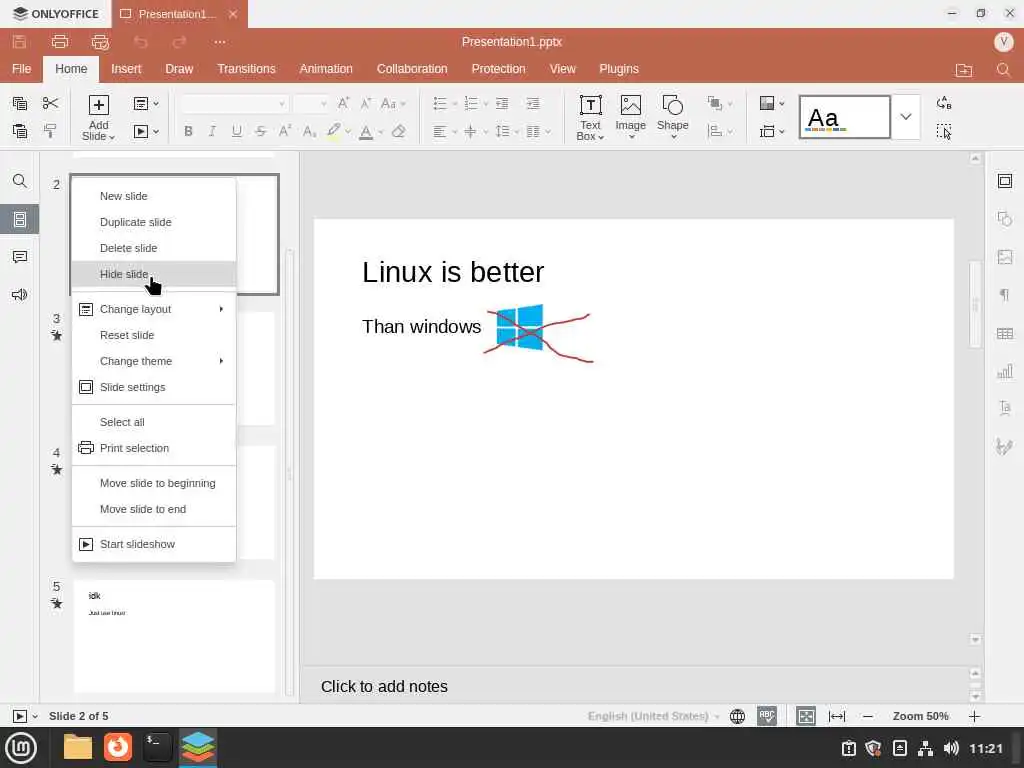Open the Find search icon in left sidebar
This screenshot has width=1024, height=768.
pos(20,181)
